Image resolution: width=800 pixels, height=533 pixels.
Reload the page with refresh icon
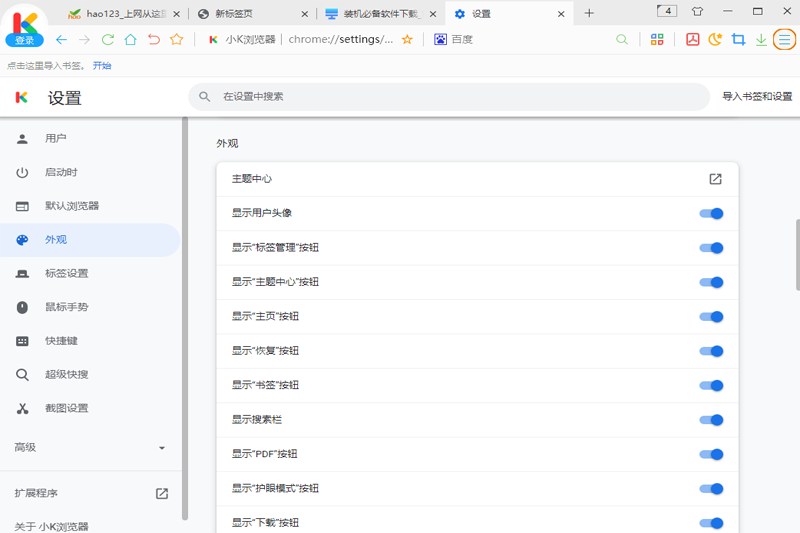[108, 39]
